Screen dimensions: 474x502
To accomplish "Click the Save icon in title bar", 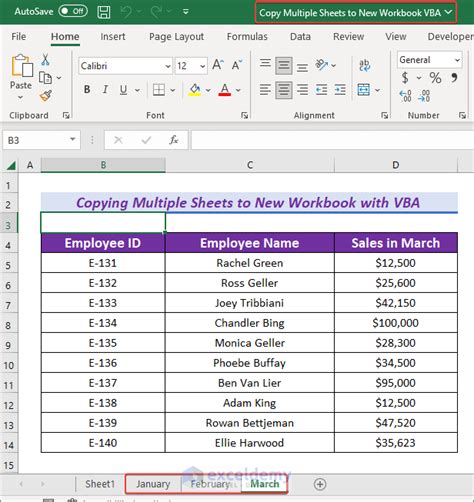I will coord(104,12).
